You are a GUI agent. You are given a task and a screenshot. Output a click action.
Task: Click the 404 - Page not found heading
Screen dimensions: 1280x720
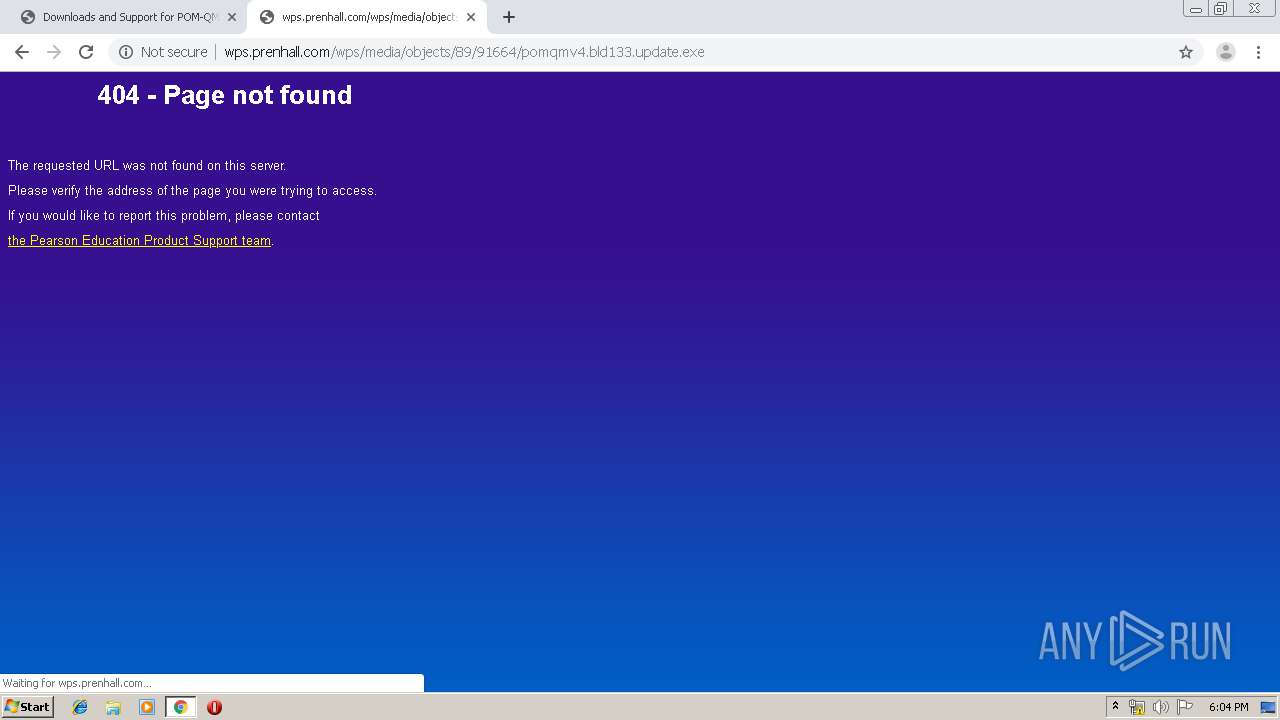coord(225,95)
